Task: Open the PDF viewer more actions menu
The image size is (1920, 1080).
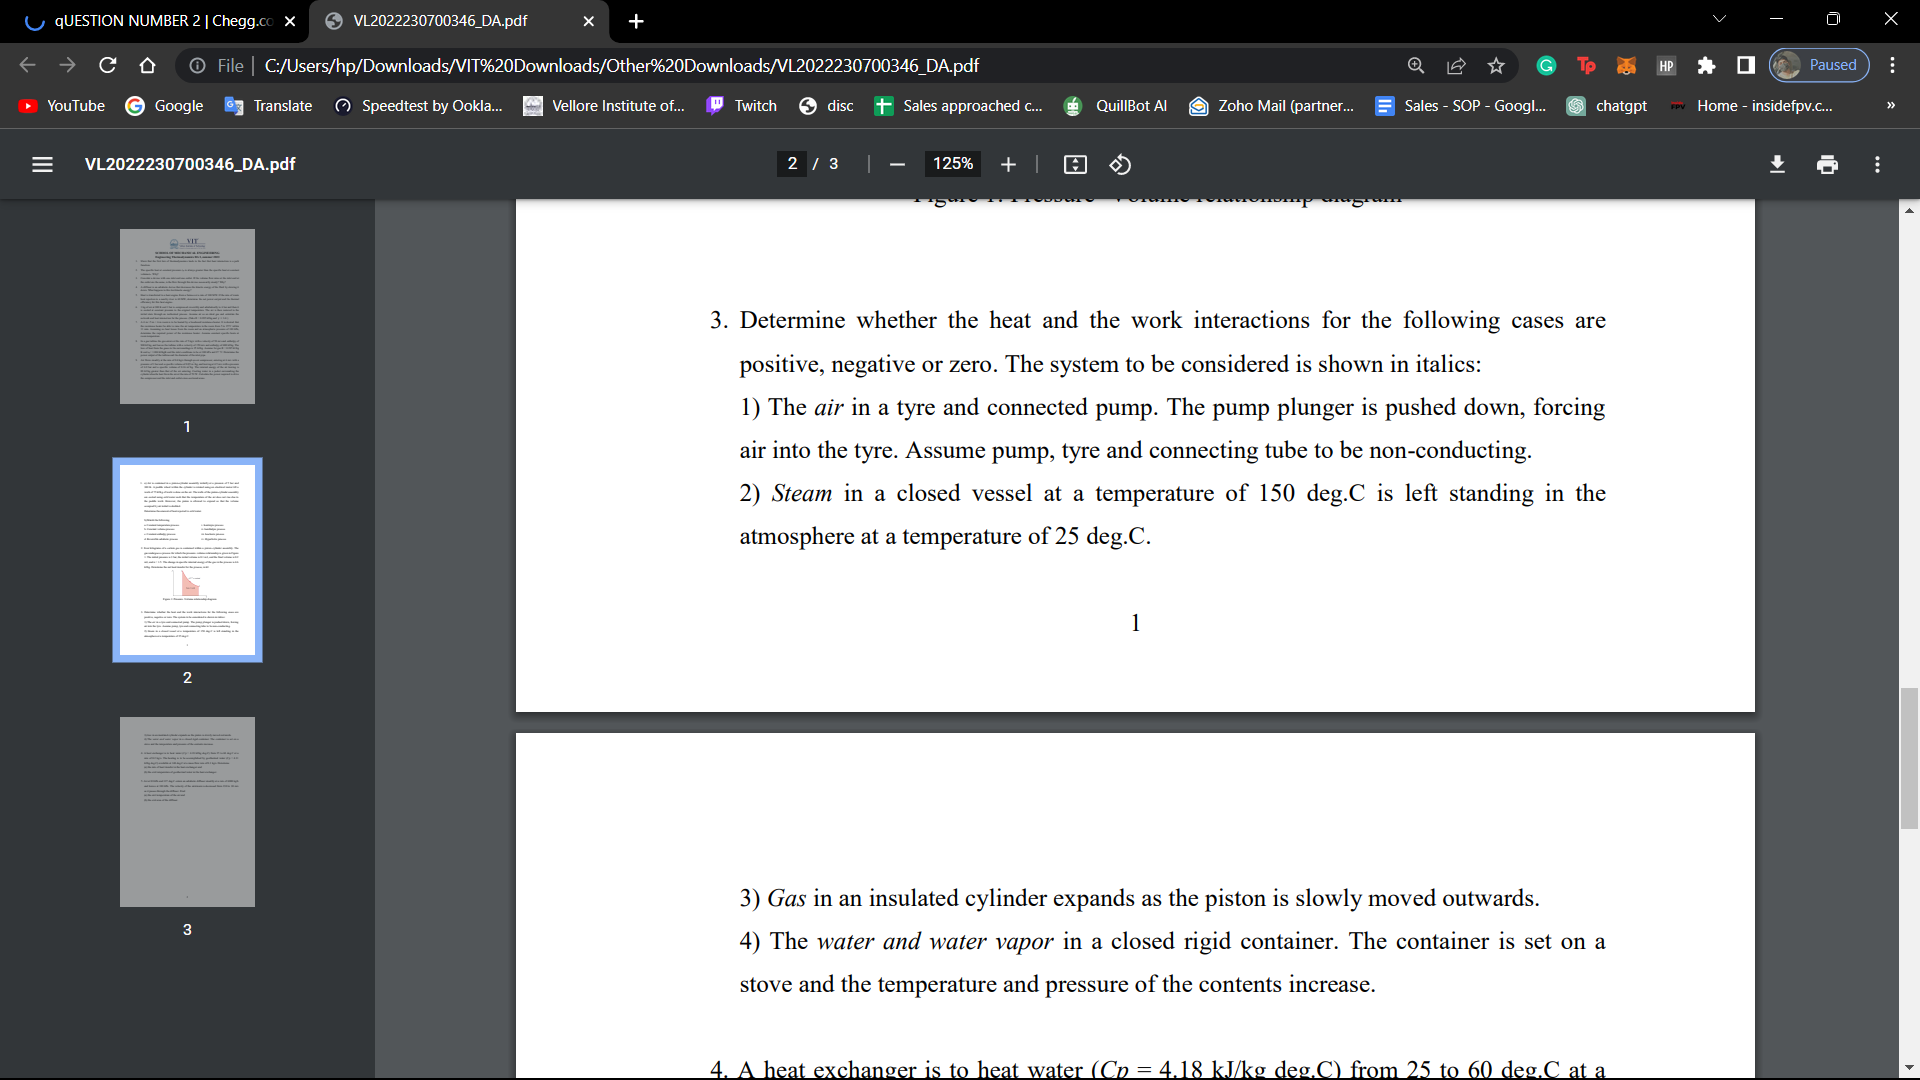Action: [1877, 164]
